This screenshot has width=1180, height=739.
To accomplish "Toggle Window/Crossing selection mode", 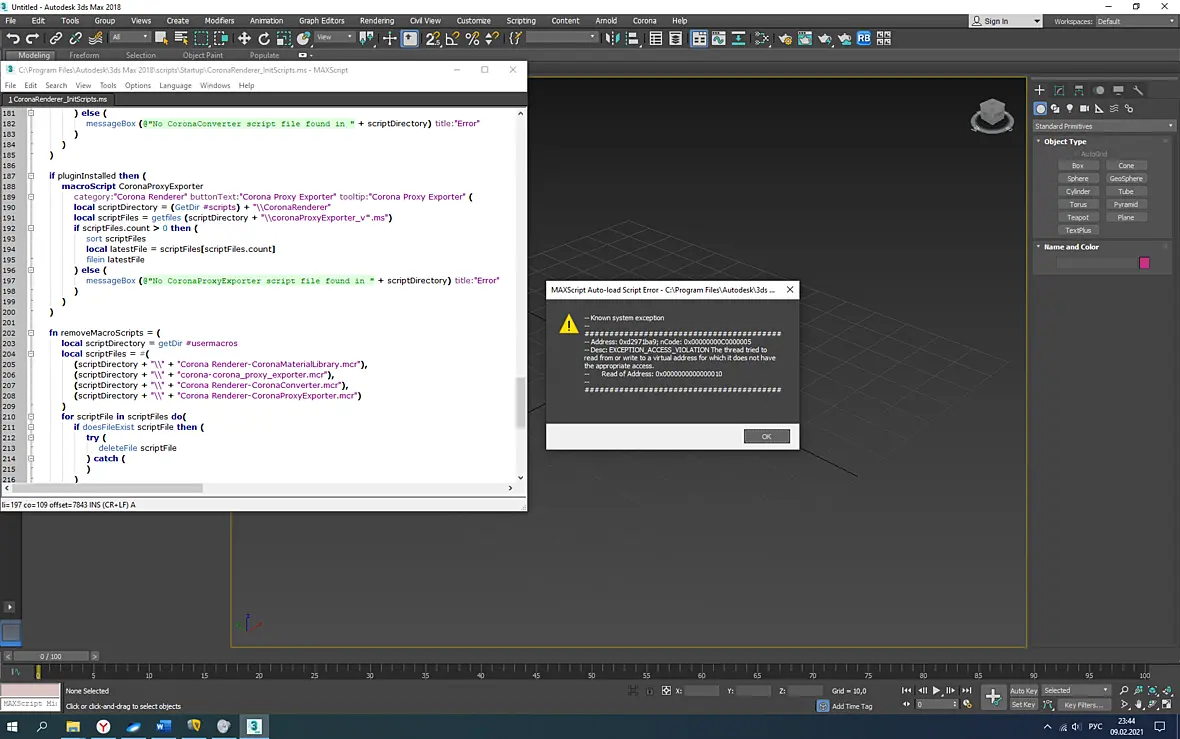I will 221,38.
